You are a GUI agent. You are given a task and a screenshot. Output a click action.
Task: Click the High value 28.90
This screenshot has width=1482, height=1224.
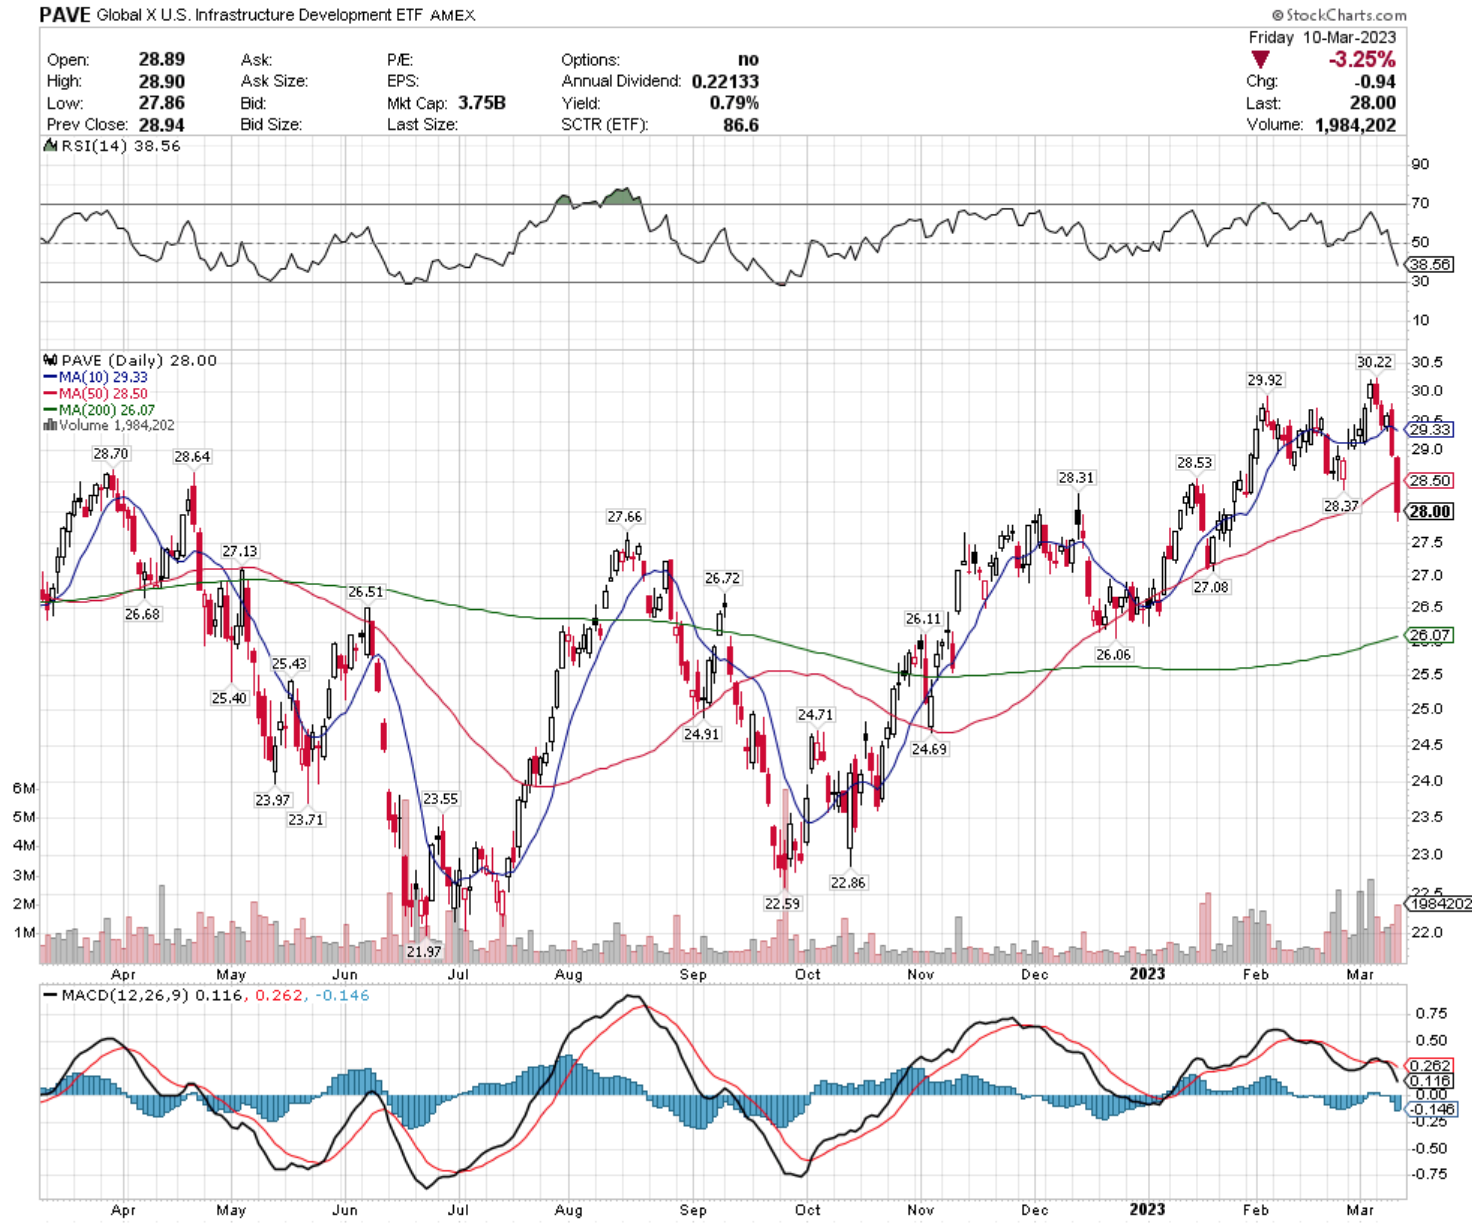tap(161, 81)
